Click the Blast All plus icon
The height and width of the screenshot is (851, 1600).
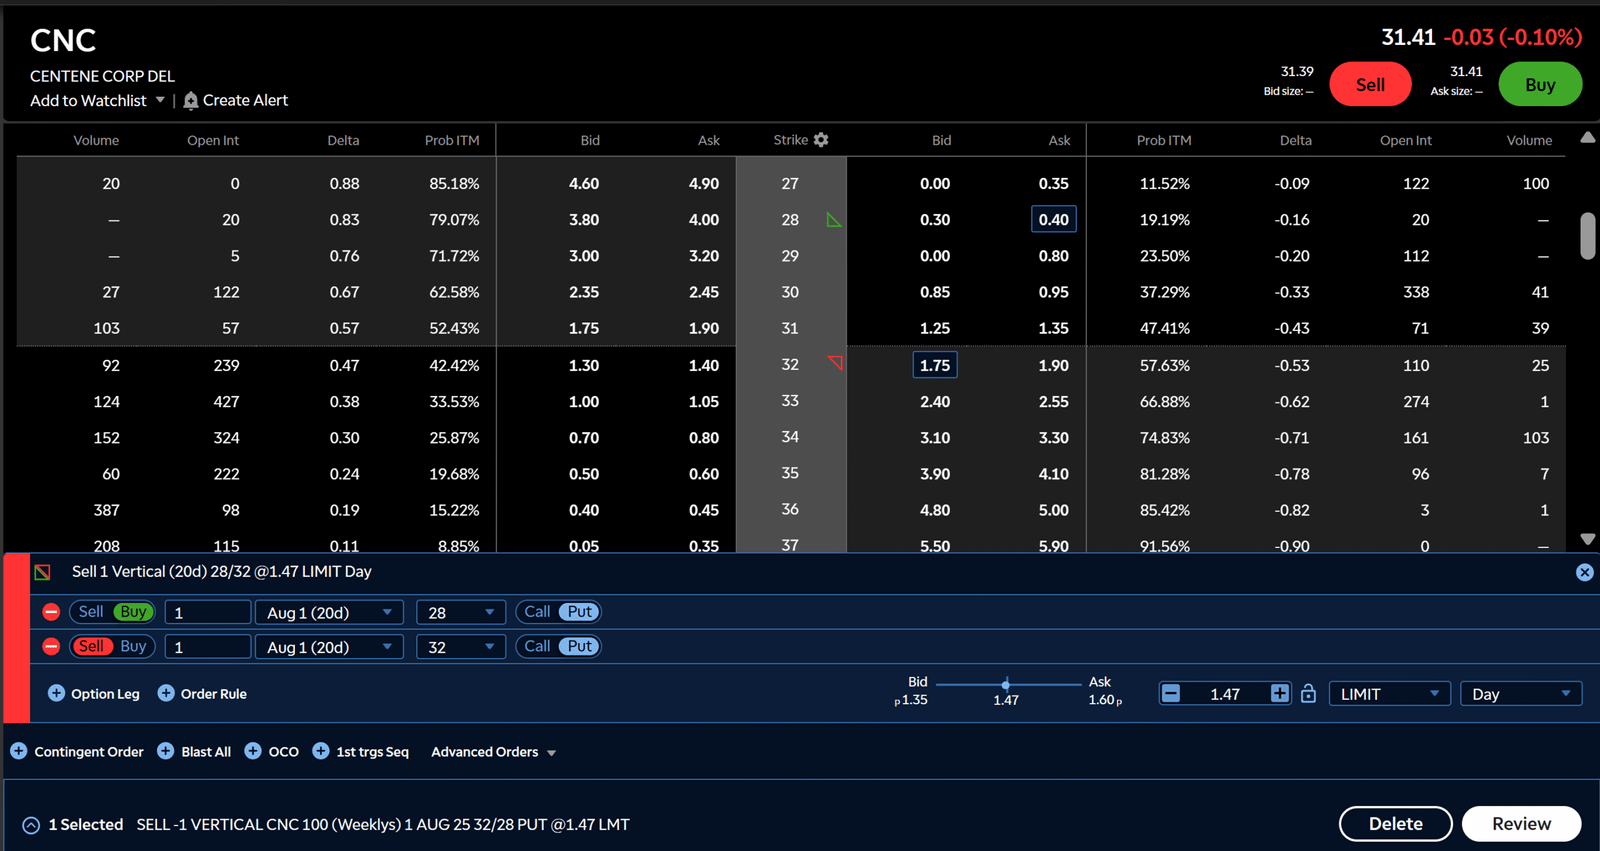tap(166, 751)
